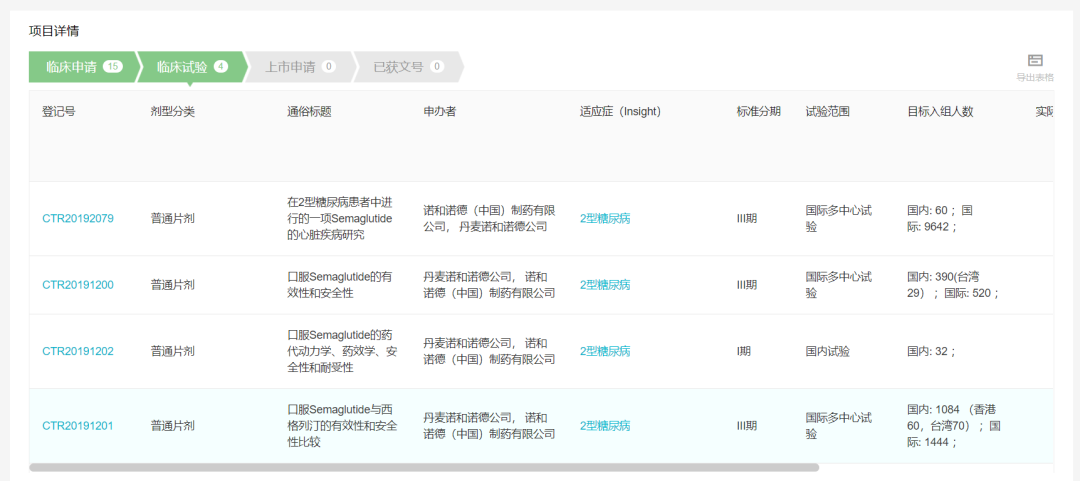The image size is (1080, 481).
Task: Open the 上市申请 tab
Action: (300, 67)
